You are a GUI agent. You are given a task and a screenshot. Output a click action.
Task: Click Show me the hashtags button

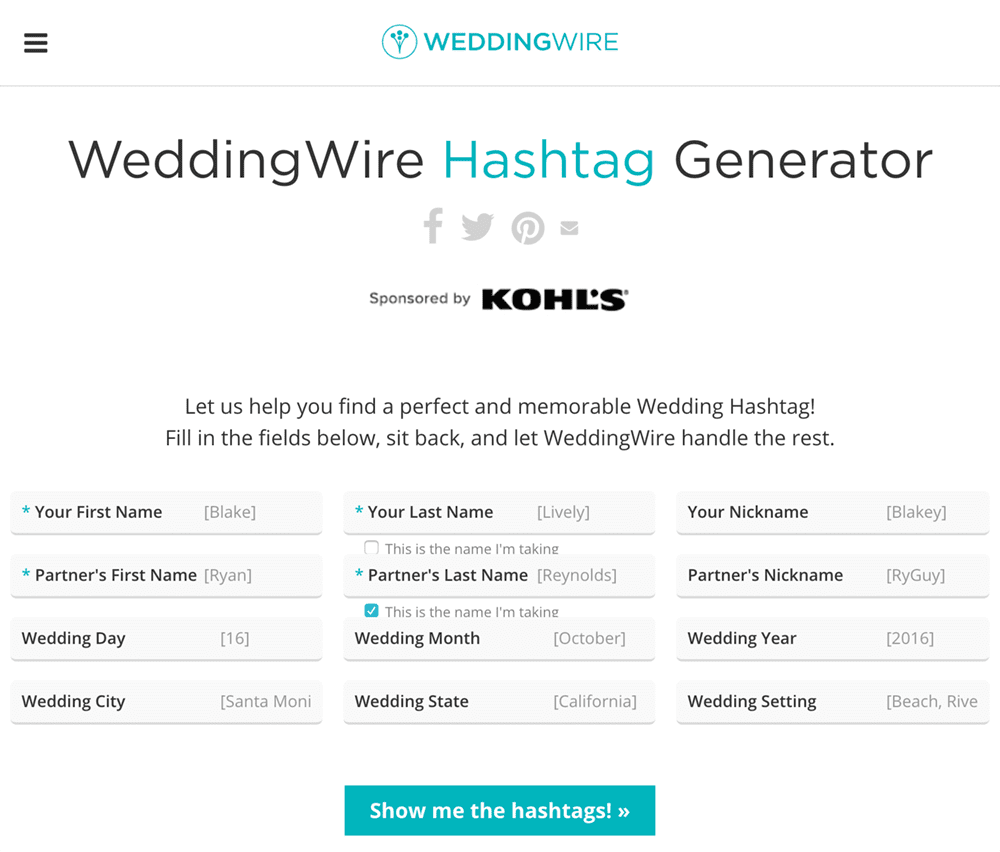500,810
